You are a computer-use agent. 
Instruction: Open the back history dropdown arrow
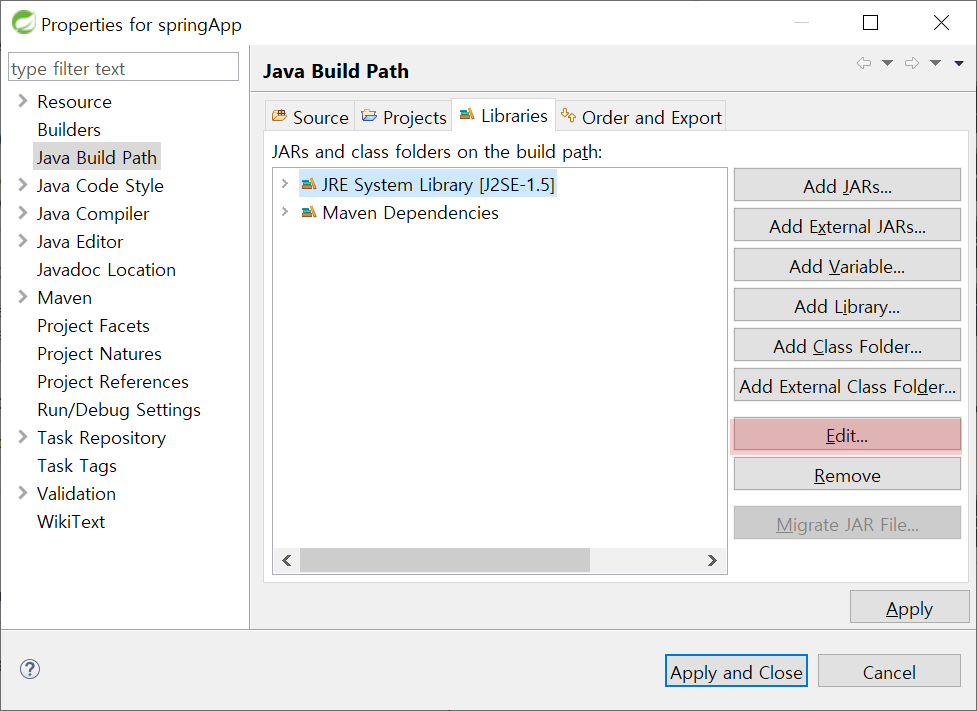pos(887,63)
